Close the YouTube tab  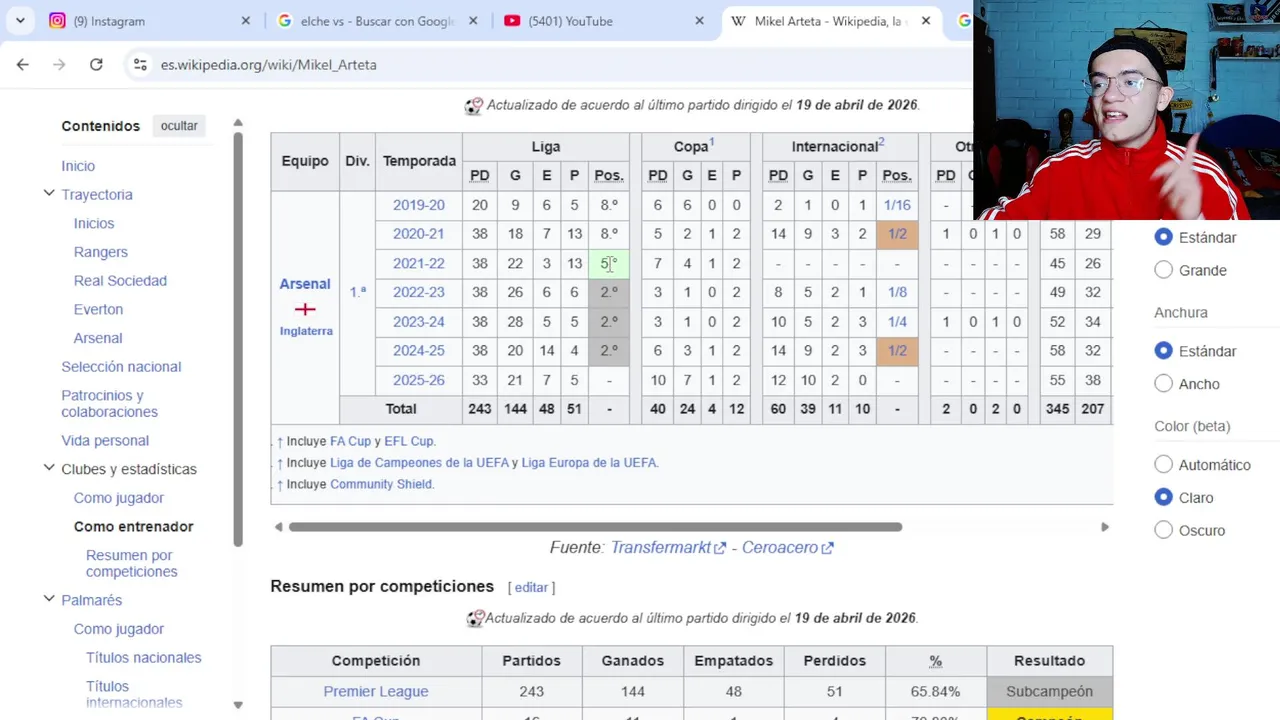pos(700,21)
